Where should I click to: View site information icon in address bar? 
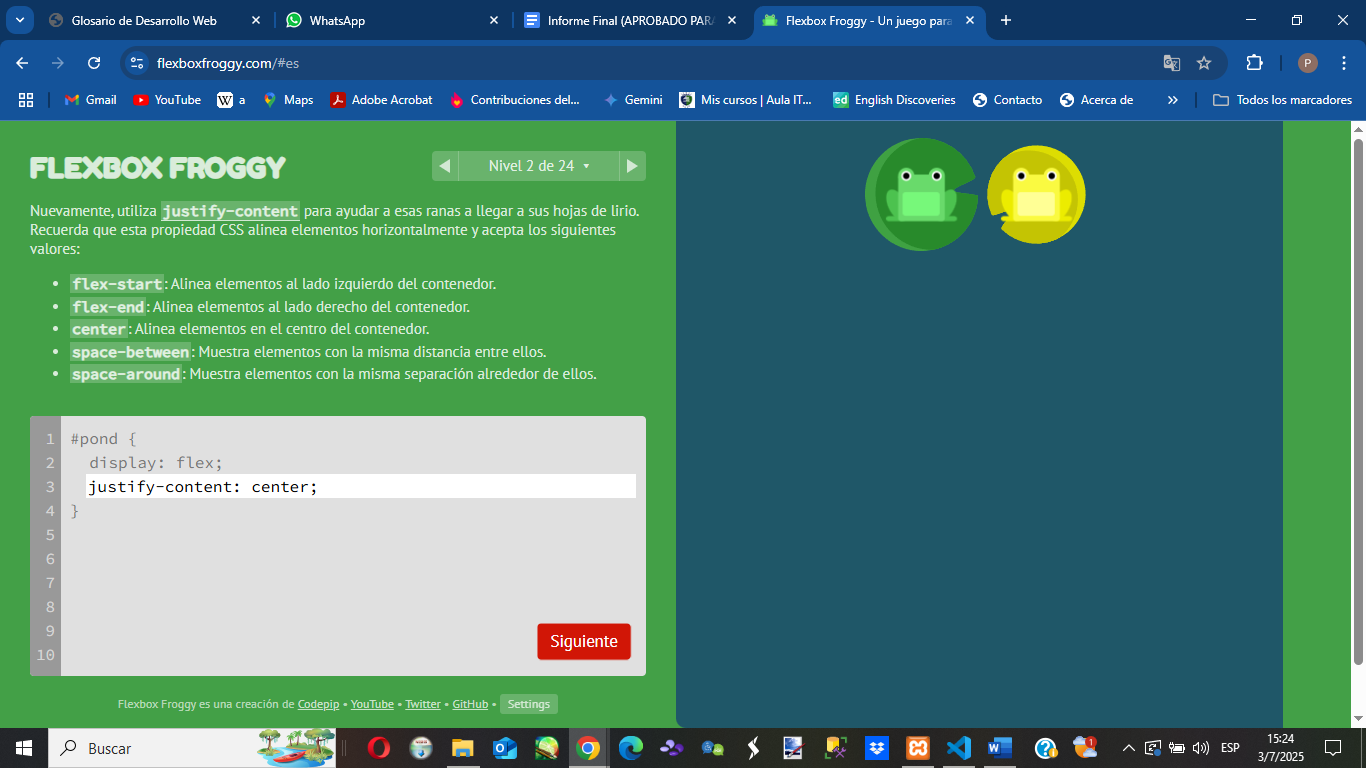(x=138, y=63)
